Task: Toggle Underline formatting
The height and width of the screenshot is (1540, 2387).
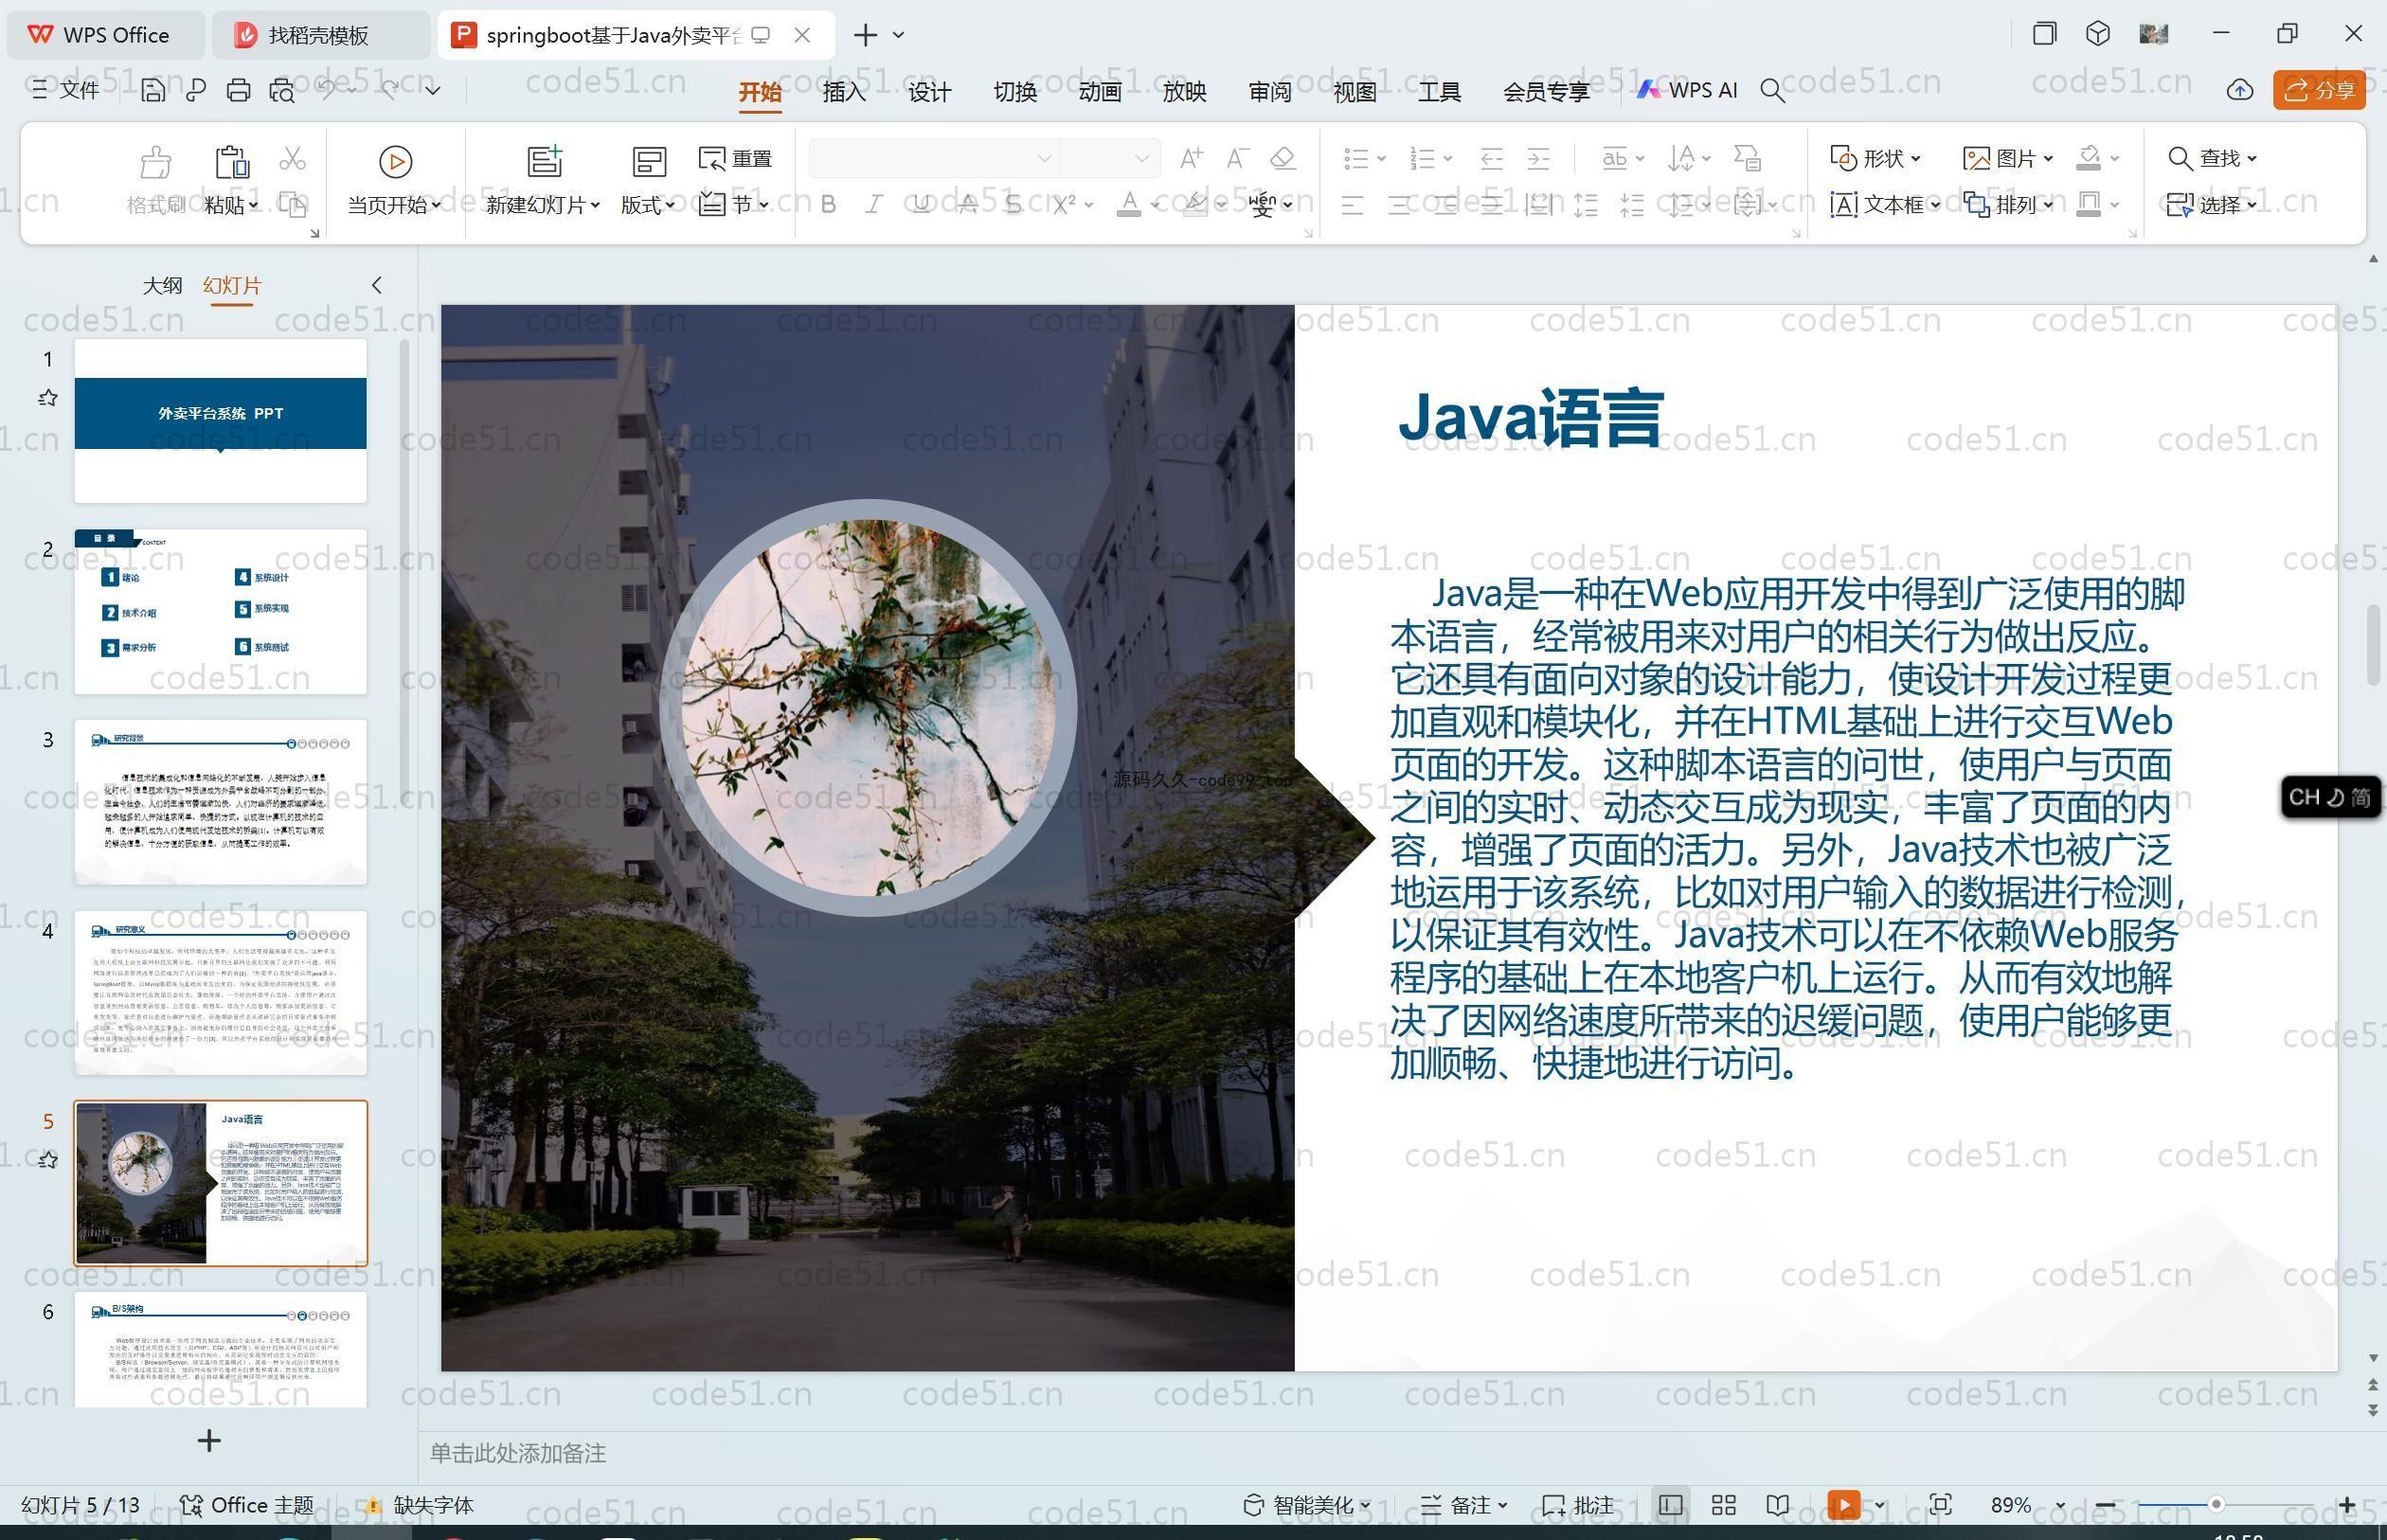Action: click(921, 205)
